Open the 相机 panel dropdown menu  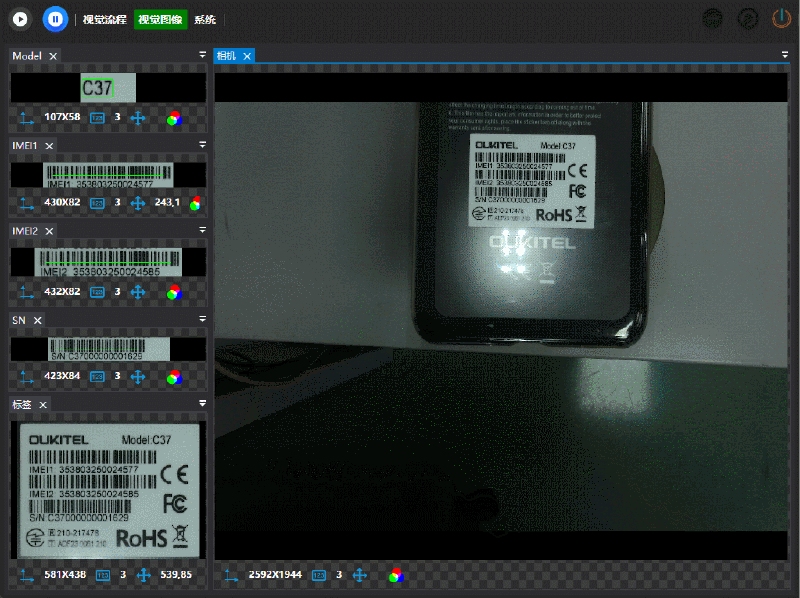click(x=785, y=55)
